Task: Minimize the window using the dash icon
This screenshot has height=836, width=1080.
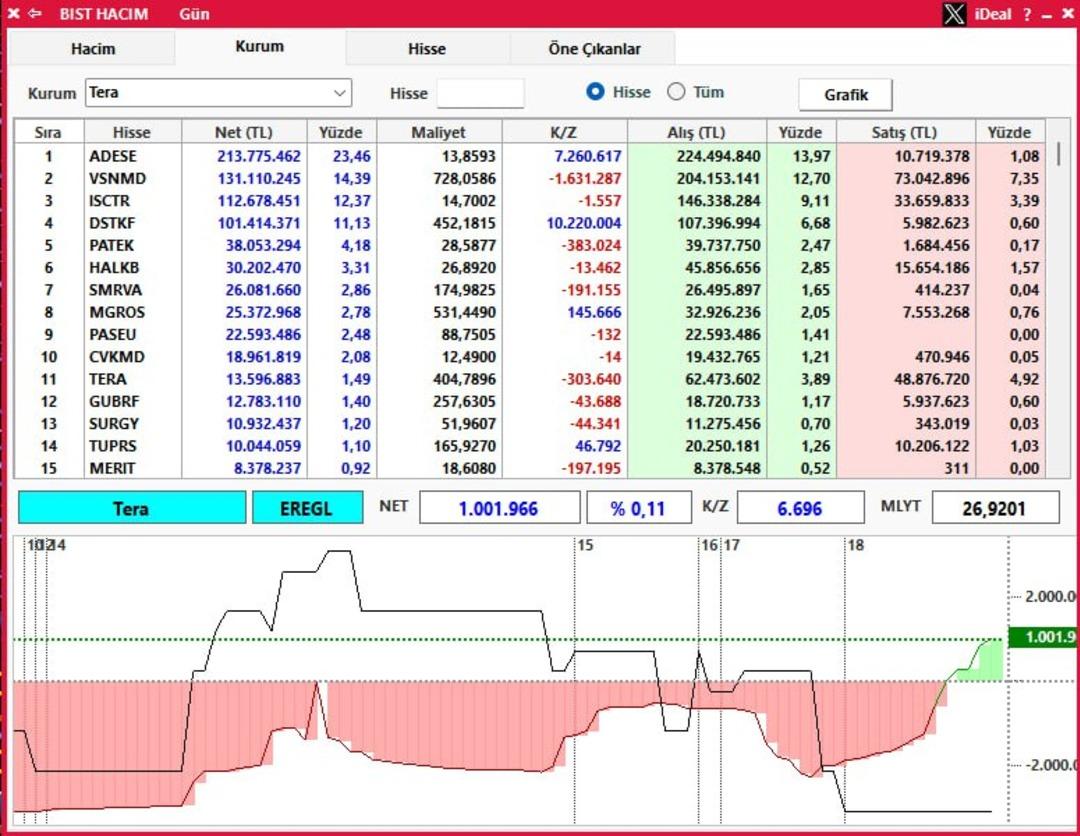Action: (1047, 15)
